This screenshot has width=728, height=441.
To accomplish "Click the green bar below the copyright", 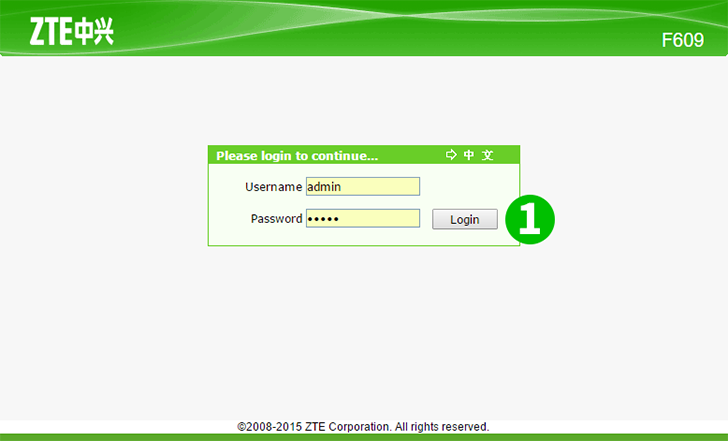I will point(364,437).
